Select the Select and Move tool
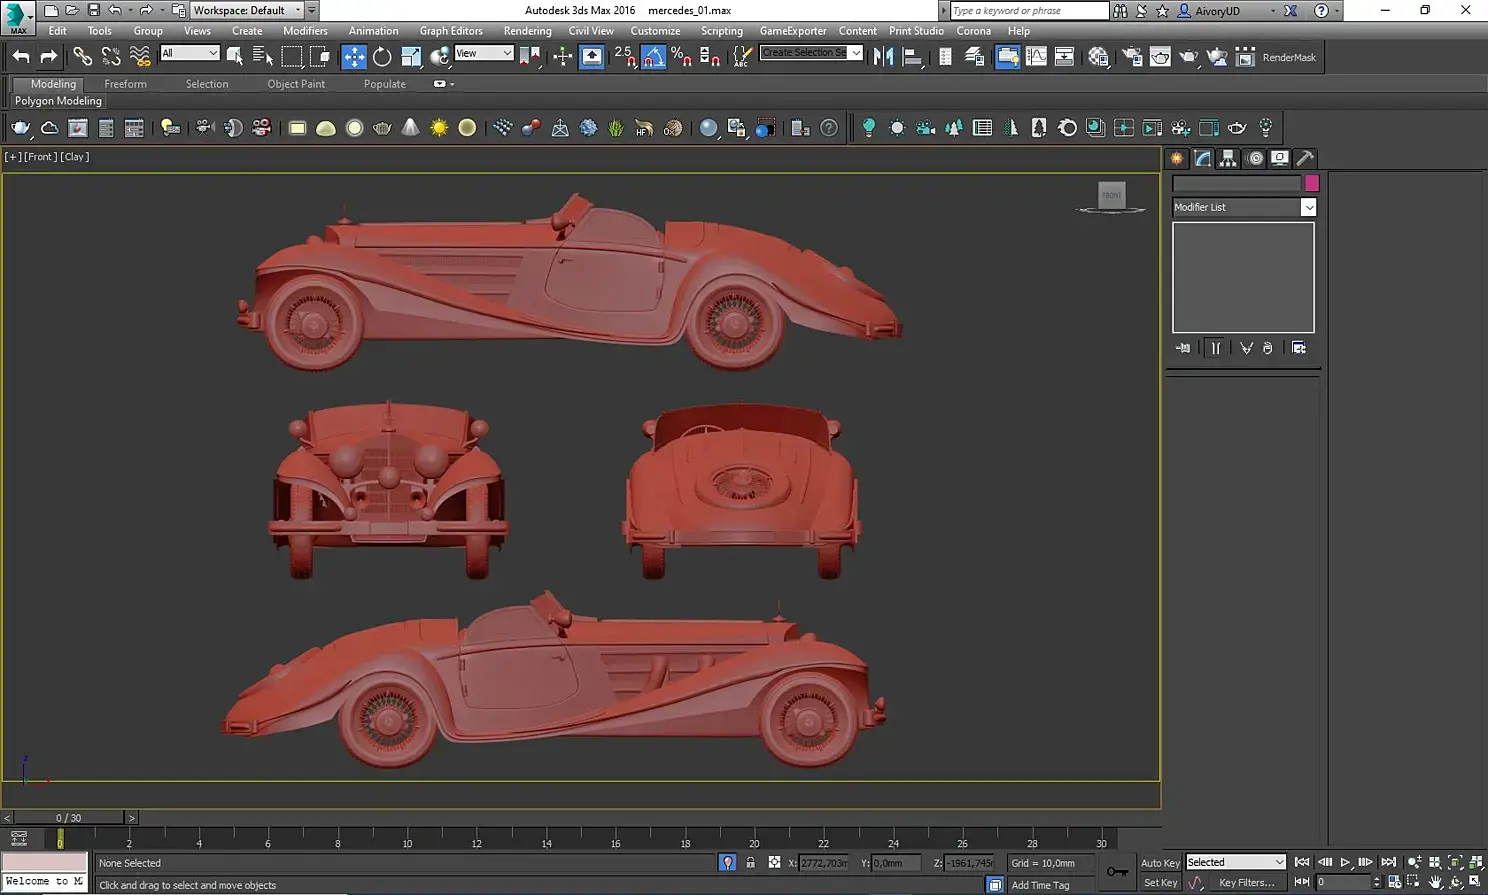Screen dimensions: 1488x895 [x=354, y=57]
